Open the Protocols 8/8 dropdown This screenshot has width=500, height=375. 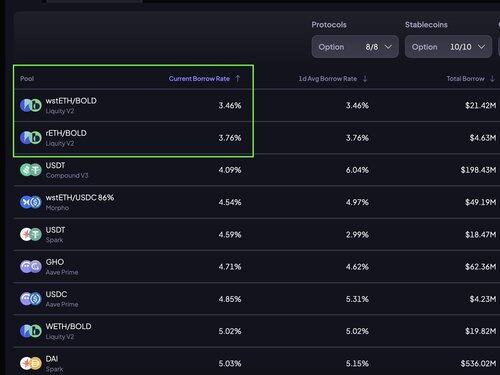pos(355,47)
